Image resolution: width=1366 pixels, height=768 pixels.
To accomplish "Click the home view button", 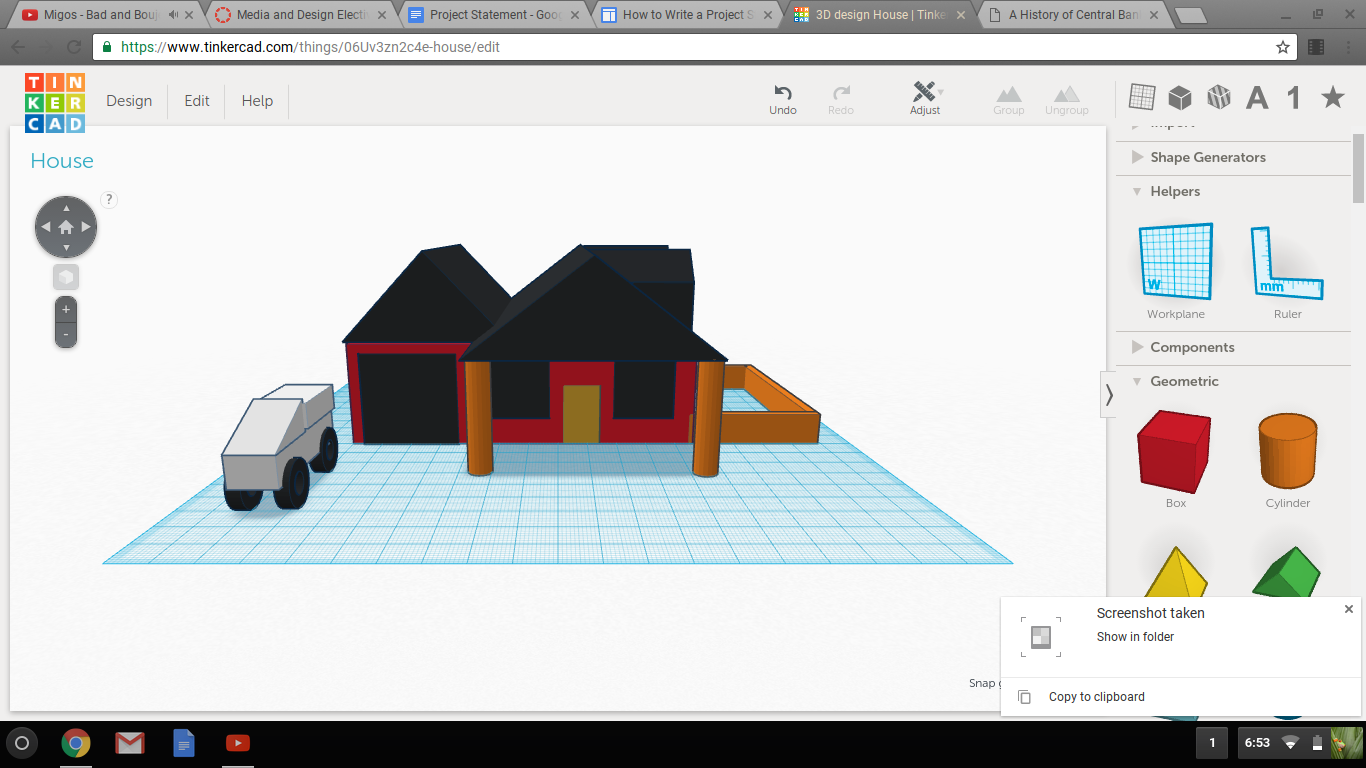I will tap(66, 227).
